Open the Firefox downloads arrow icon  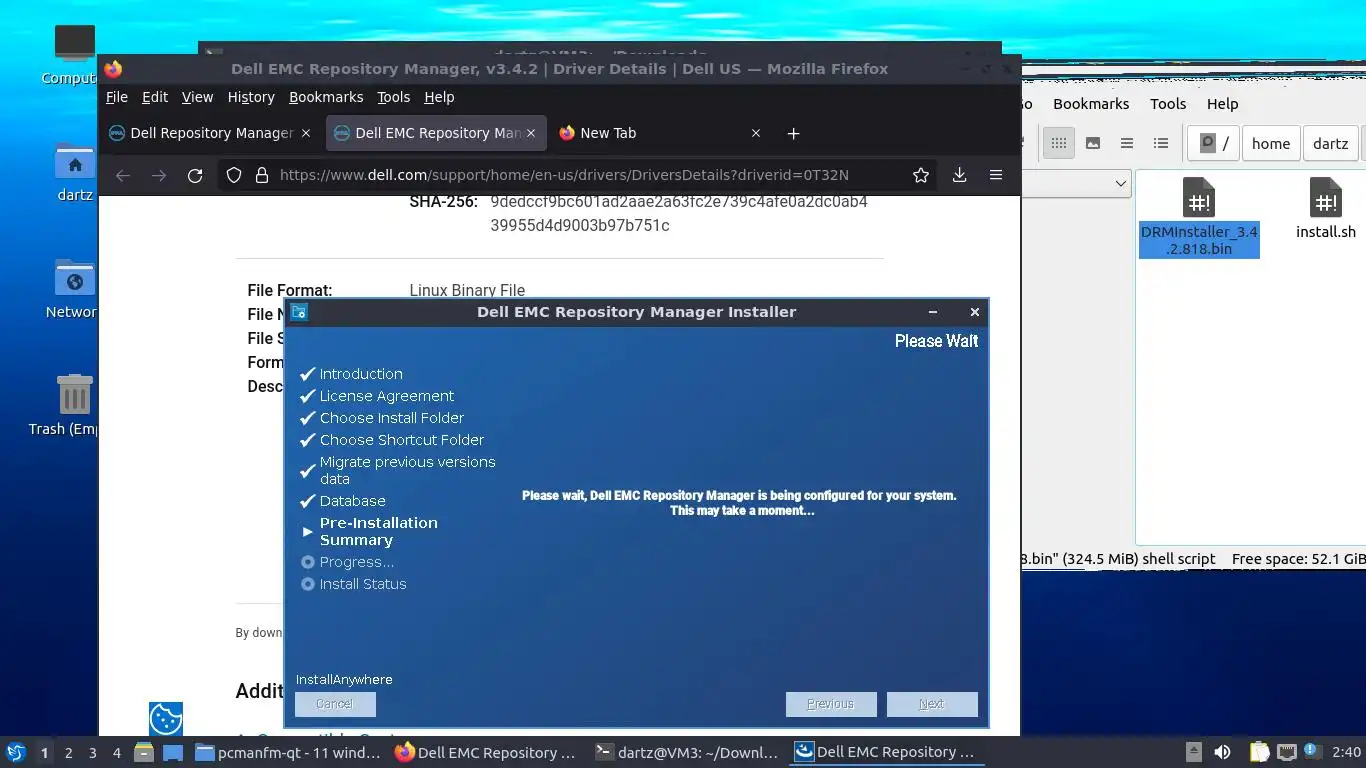point(959,175)
